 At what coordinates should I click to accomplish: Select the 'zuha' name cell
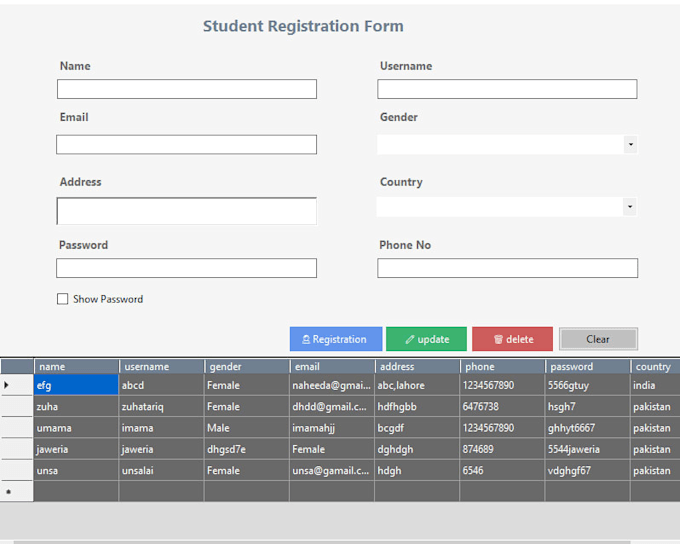pos(76,406)
